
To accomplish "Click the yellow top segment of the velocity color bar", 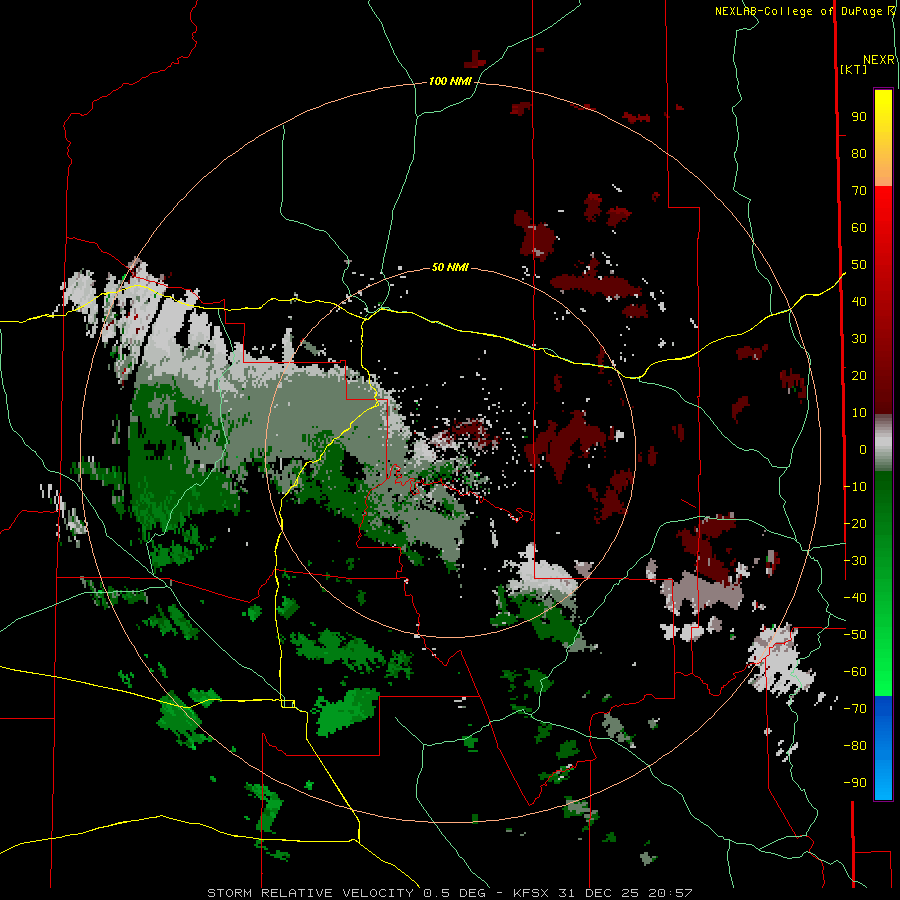I will coord(883,138).
